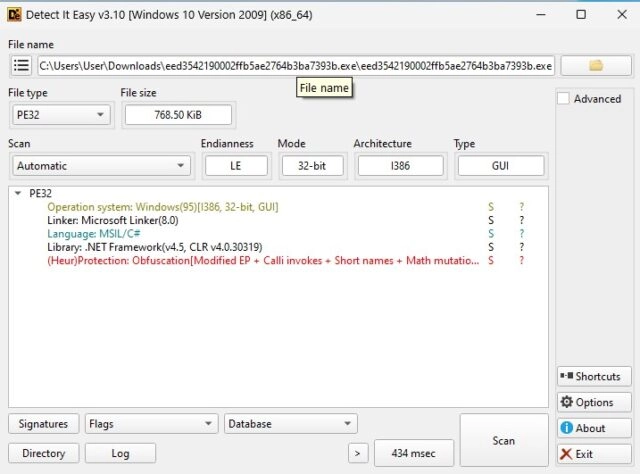
Task: Click the File size 768.50 KiB field
Action: coord(178,115)
